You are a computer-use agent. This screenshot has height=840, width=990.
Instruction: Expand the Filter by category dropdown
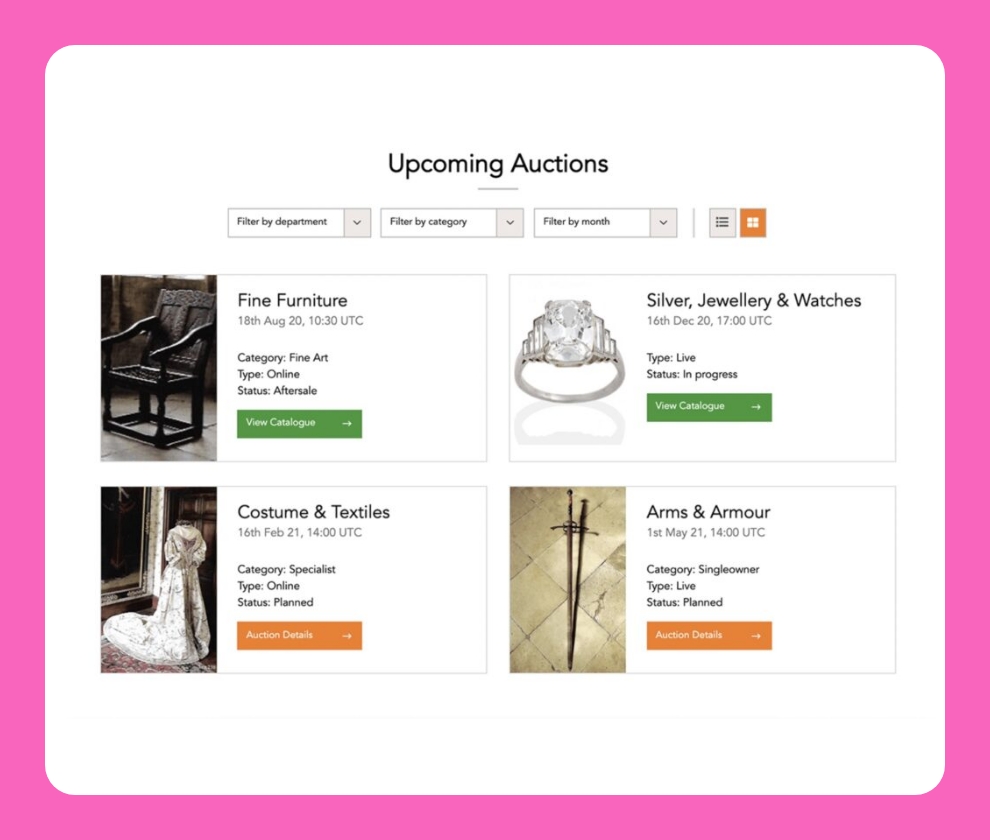[452, 222]
